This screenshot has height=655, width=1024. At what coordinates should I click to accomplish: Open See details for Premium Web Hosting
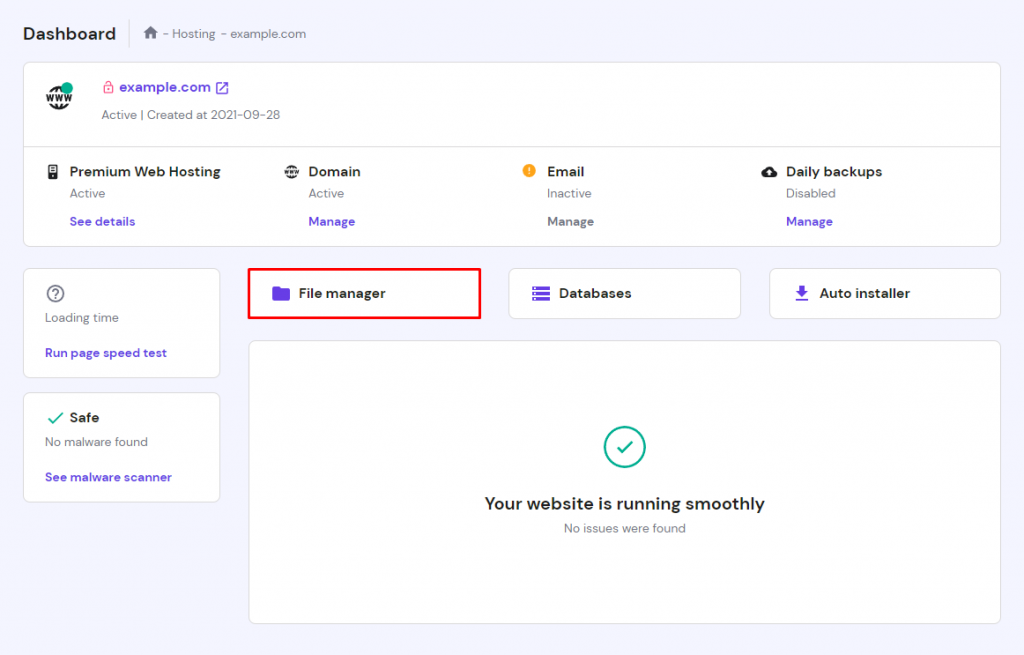[102, 221]
